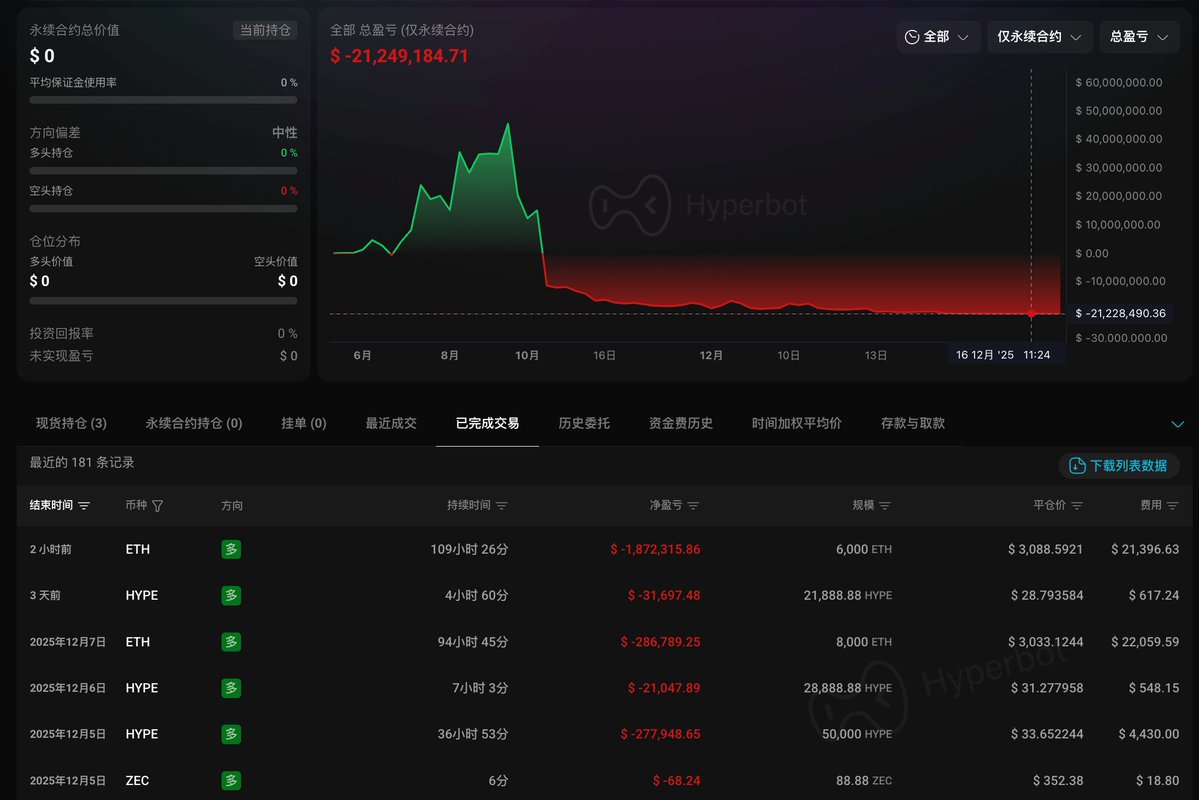
Task: Sort using the 净盈亏 column icon
Action: [x=694, y=506]
